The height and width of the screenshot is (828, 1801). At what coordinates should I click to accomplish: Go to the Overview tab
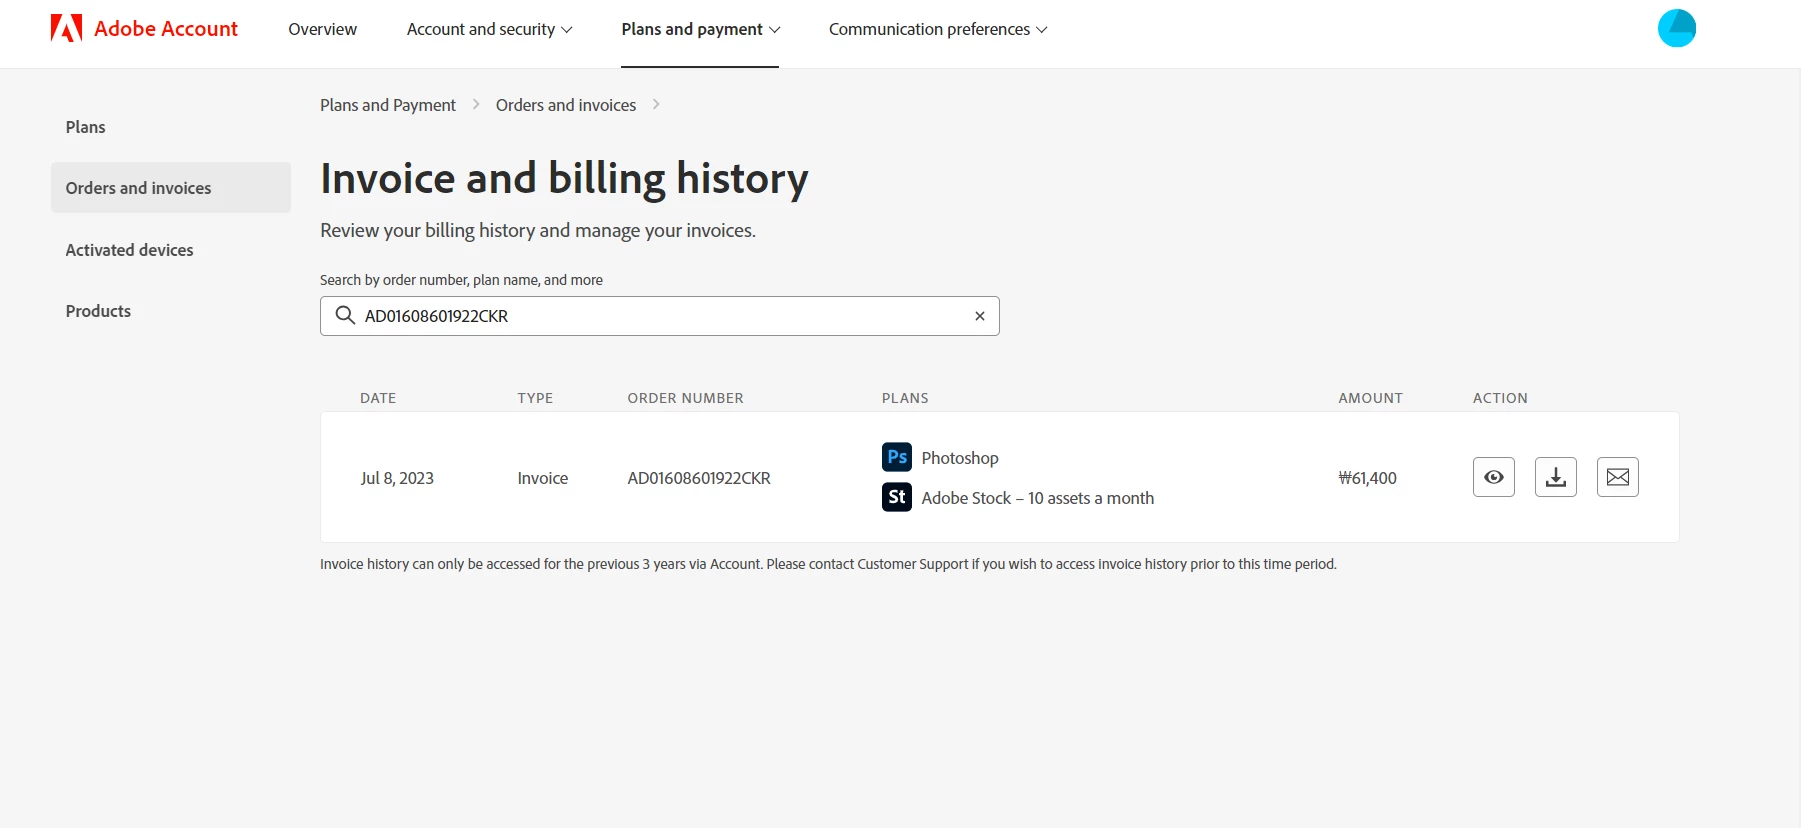322,29
